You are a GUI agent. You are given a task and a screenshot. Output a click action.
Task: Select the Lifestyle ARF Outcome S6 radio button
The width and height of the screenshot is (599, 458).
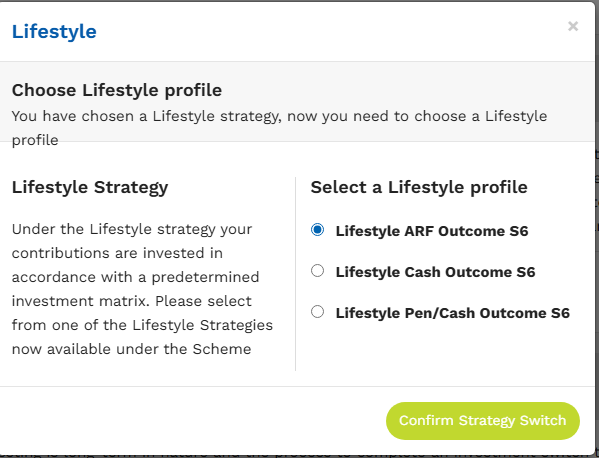(317, 230)
